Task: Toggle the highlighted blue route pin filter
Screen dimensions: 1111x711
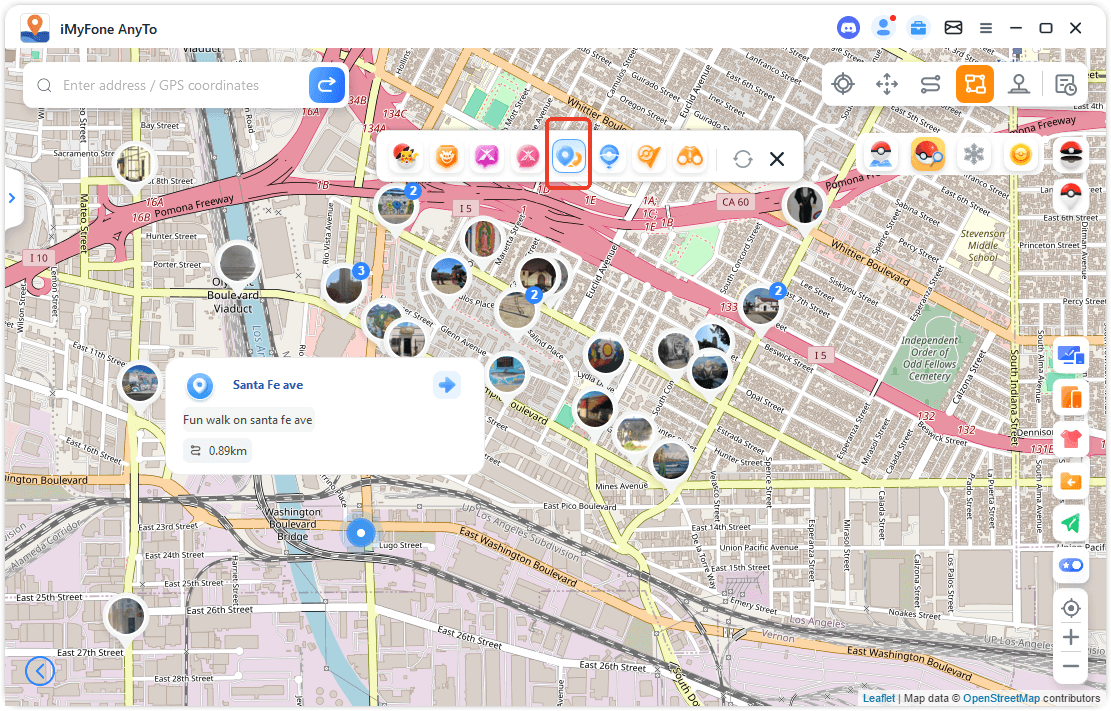Action: pyautogui.click(x=569, y=157)
